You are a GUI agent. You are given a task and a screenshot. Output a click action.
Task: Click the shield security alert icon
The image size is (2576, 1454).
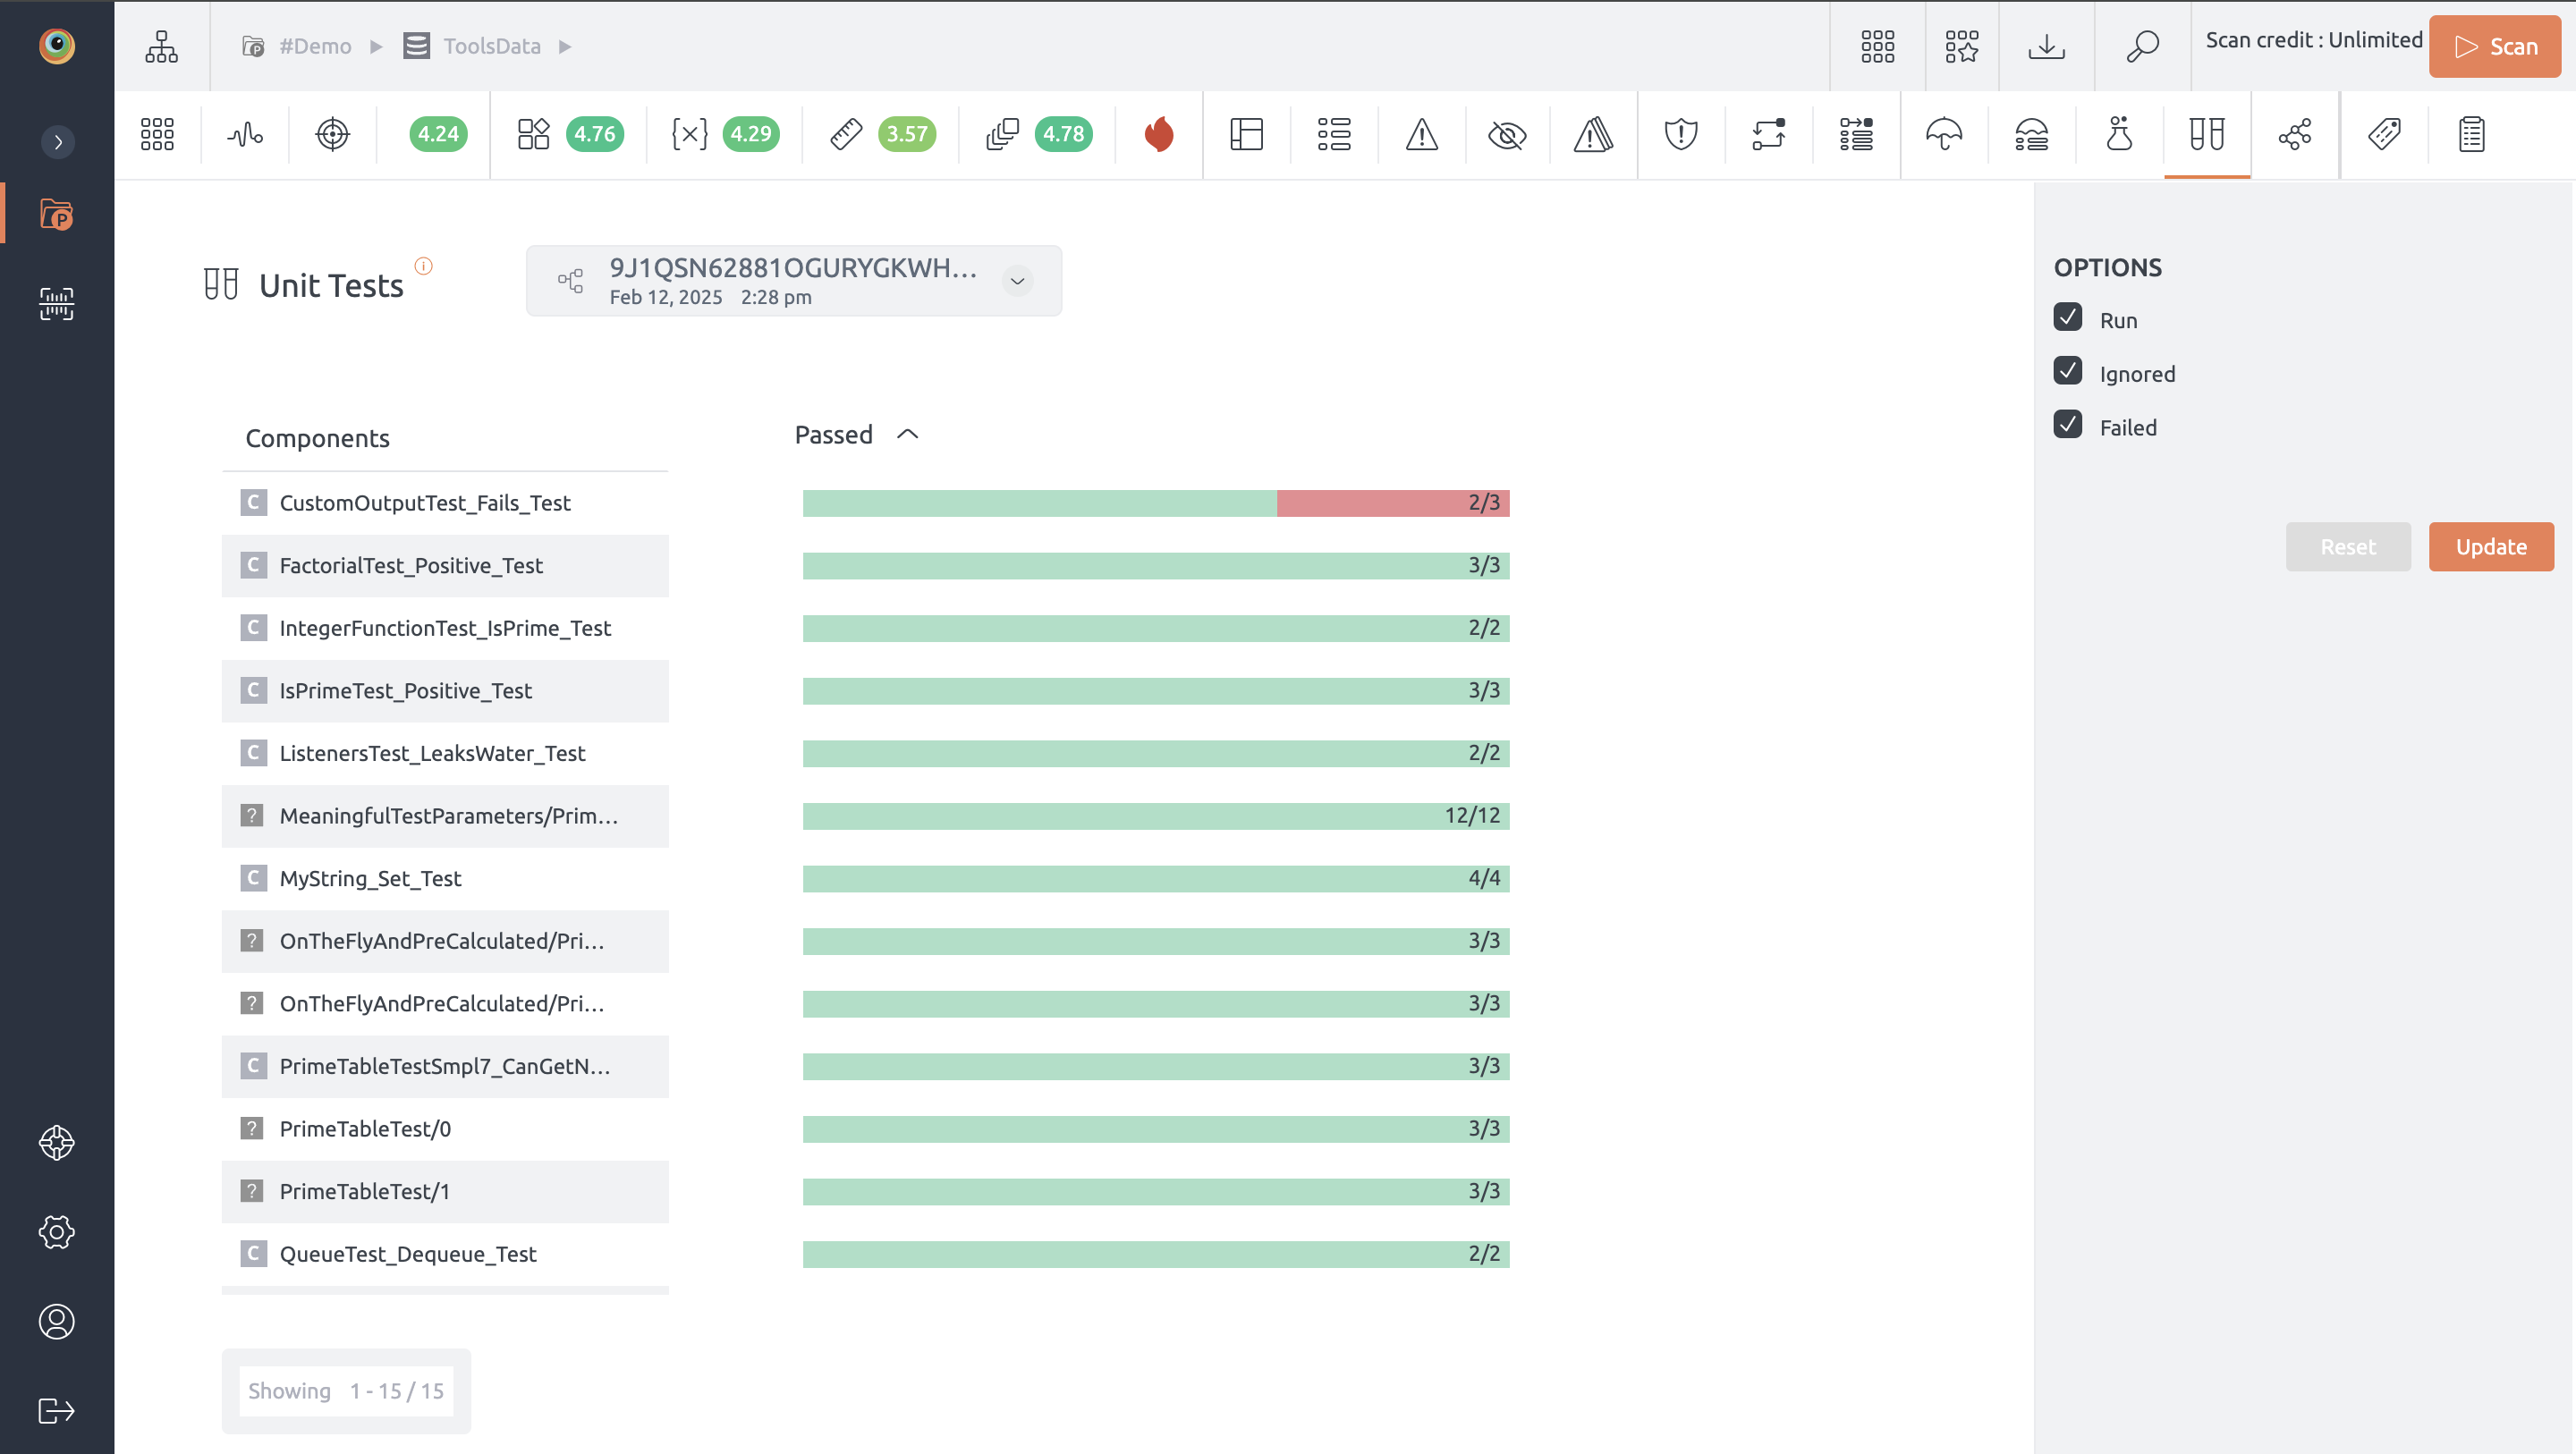pos(1681,134)
